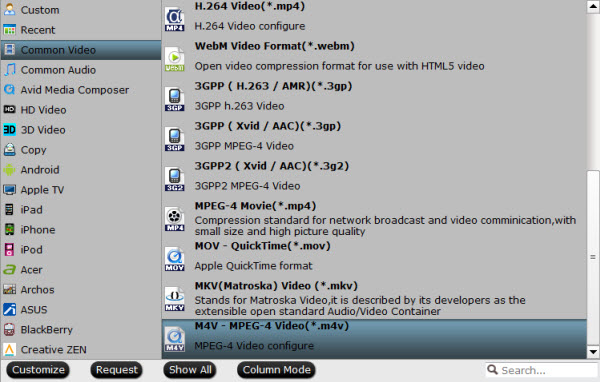This screenshot has height=382, width=600.
Task: Click the iPhone device icon
Action: [x=10, y=229]
